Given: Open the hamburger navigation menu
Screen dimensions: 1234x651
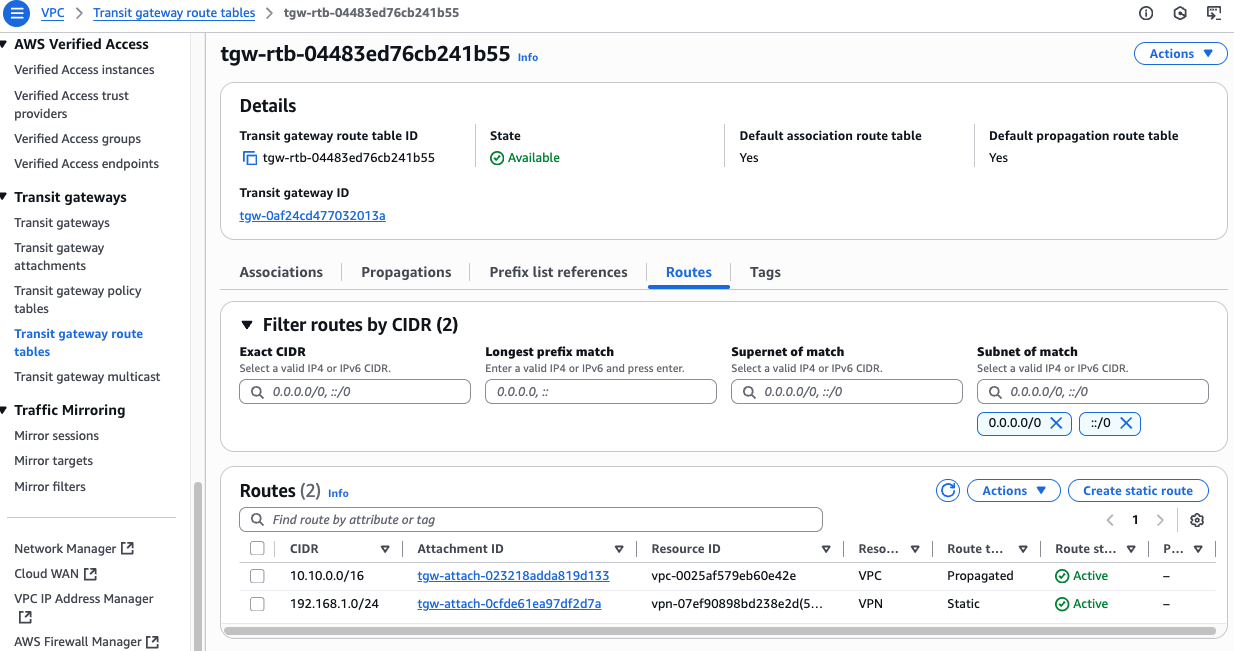Looking at the screenshot, I should [x=17, y=13].
